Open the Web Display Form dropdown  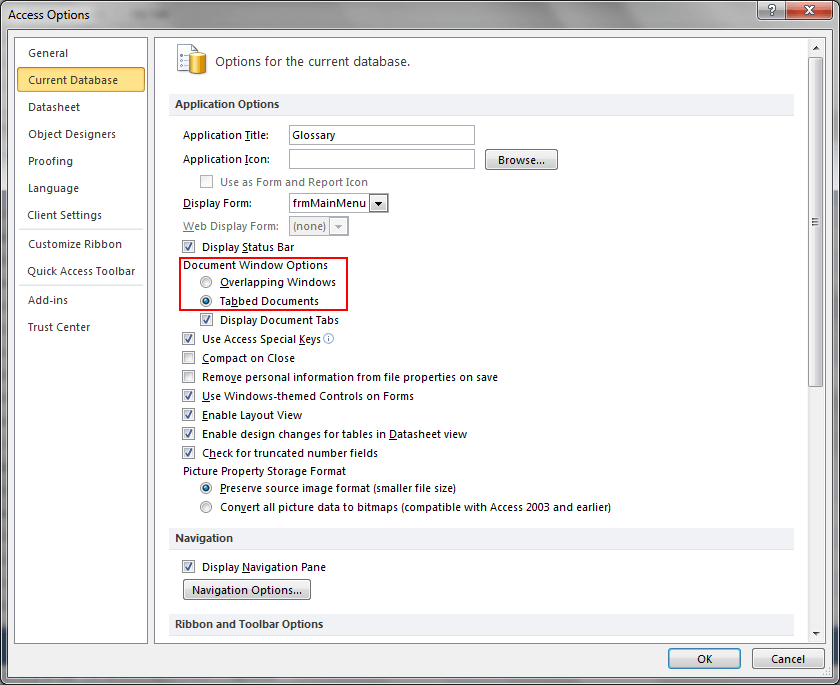(x=337, y=226)
